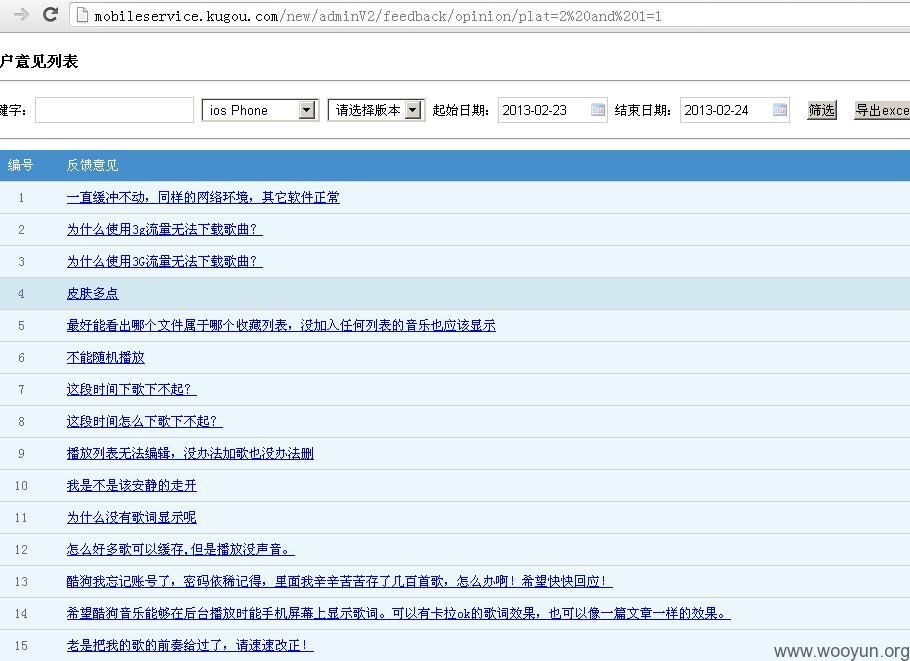Reload the page with refresh icon
The height and width of the screenshot is (661, 910).
coord(50,14)
